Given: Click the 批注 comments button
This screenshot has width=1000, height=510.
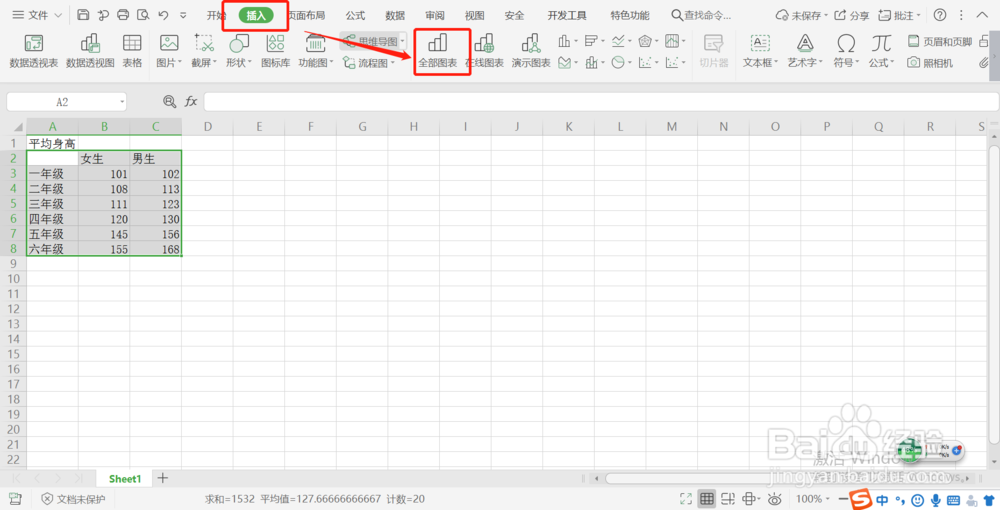Looking at the screenshot, I should [899, 15].
